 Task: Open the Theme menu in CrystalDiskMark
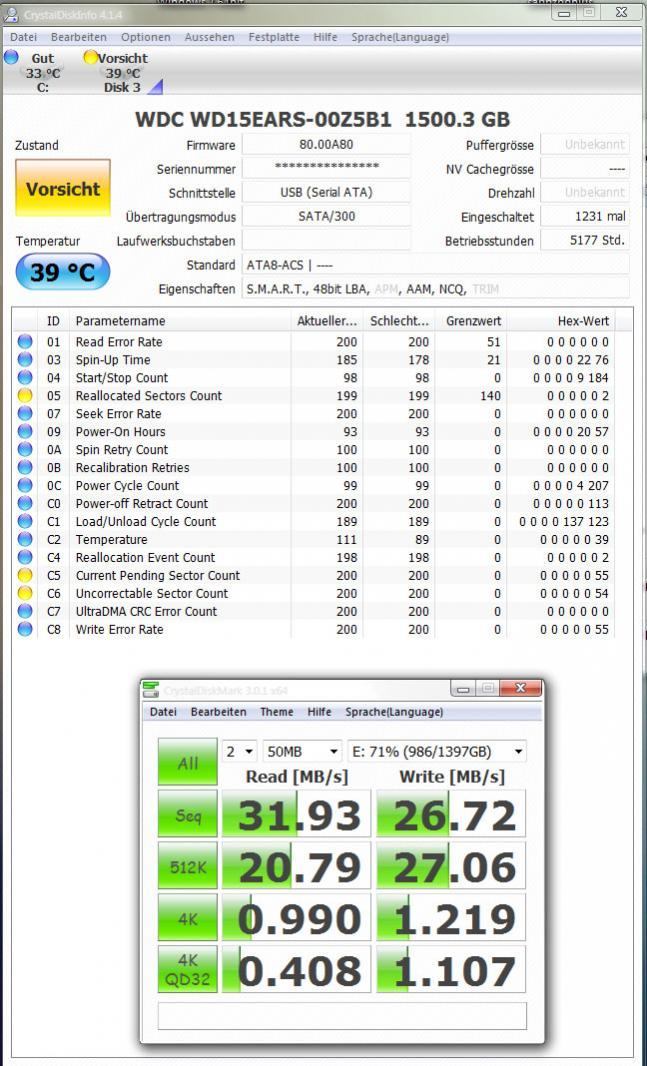point(277,712)
